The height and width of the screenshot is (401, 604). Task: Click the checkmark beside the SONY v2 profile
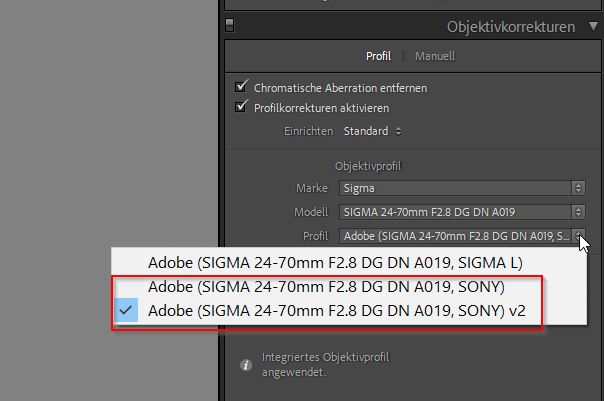(x=125, y=311)
